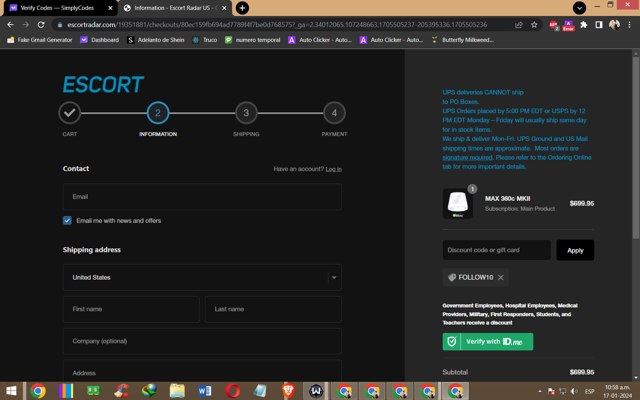Open numero temporal bookmark
Image resolution: width=640 pixels, height=400 pixels.
253,40
